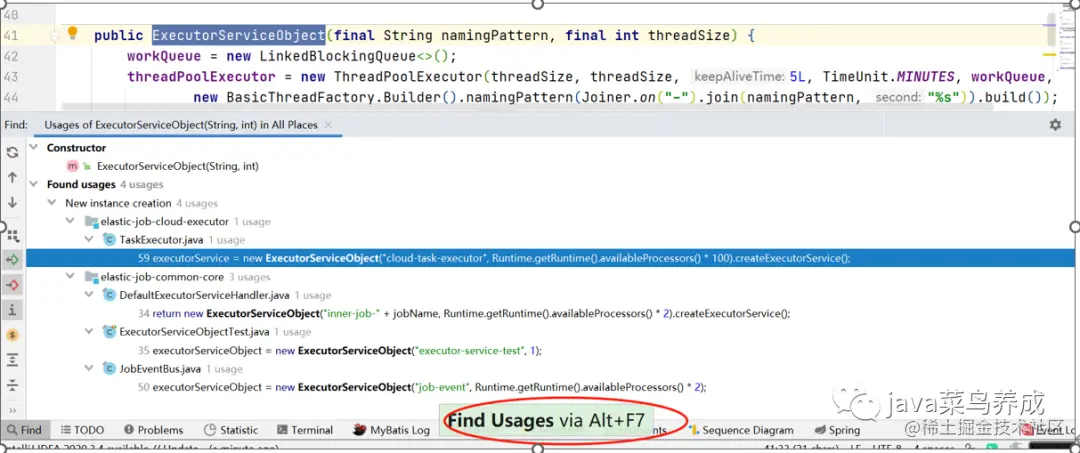The height and width of the screenshot is (453, 1080).
Task: Open the Group By options icon
Action: [12, 235]
